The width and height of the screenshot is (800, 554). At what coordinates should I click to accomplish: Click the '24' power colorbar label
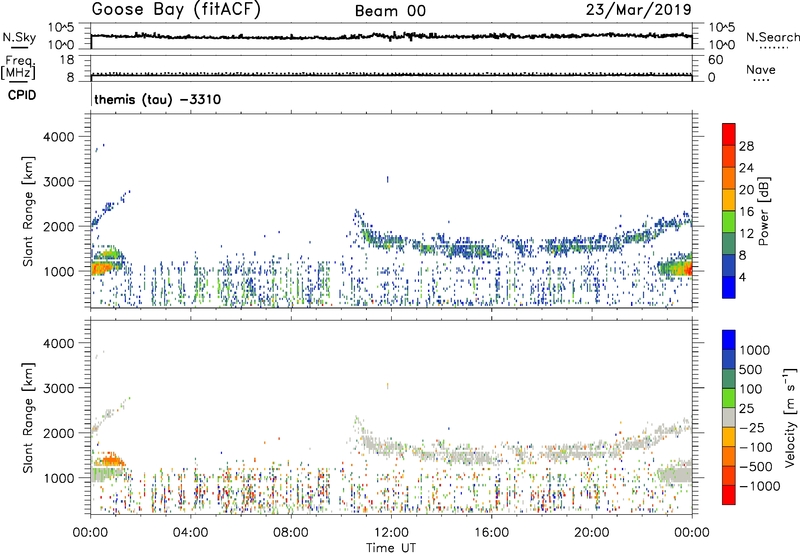click(746, 168)
